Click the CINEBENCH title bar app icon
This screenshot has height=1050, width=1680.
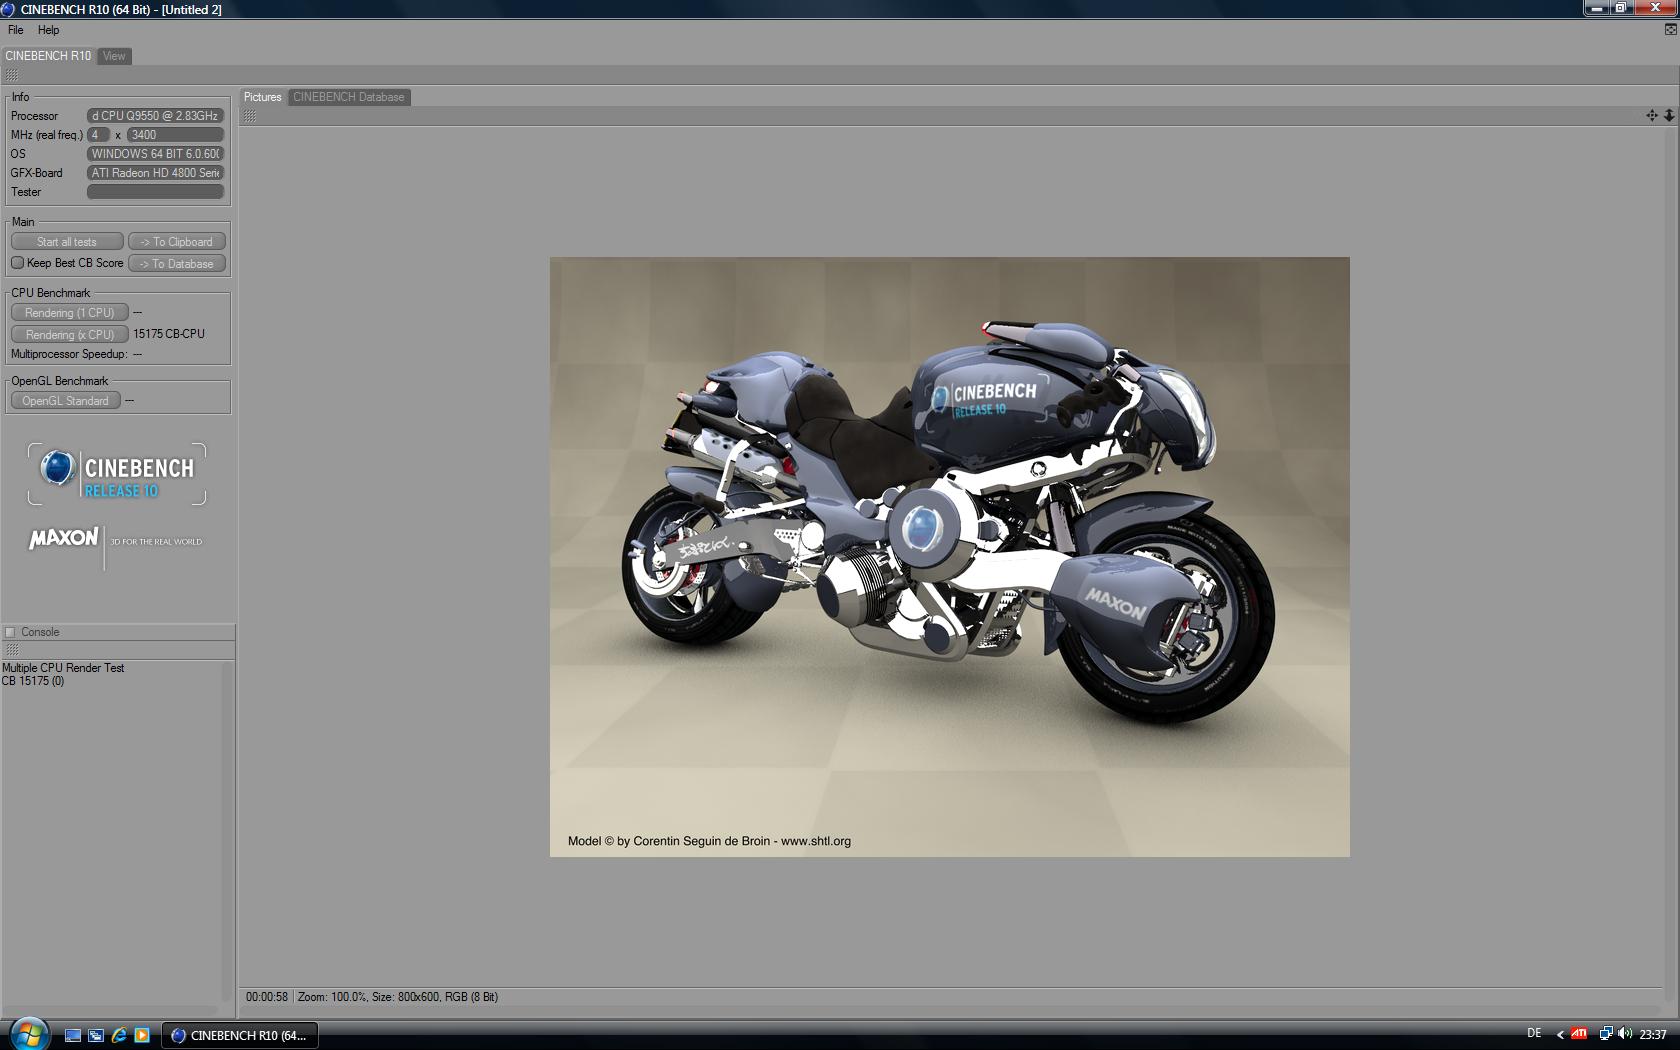[8, 9]
